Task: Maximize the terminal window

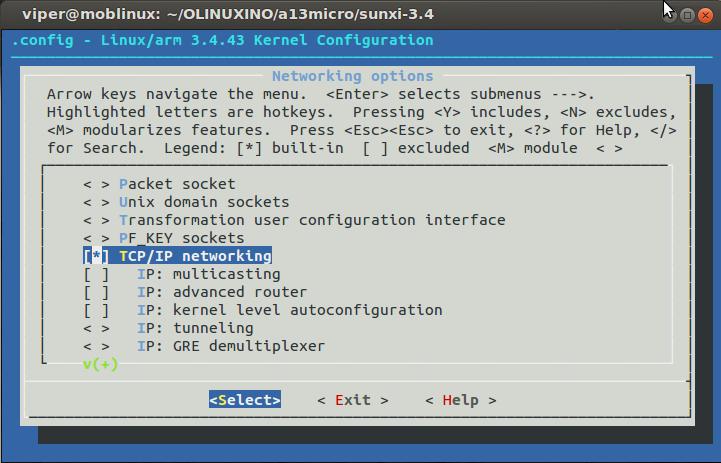Action: tap(686, 15)
